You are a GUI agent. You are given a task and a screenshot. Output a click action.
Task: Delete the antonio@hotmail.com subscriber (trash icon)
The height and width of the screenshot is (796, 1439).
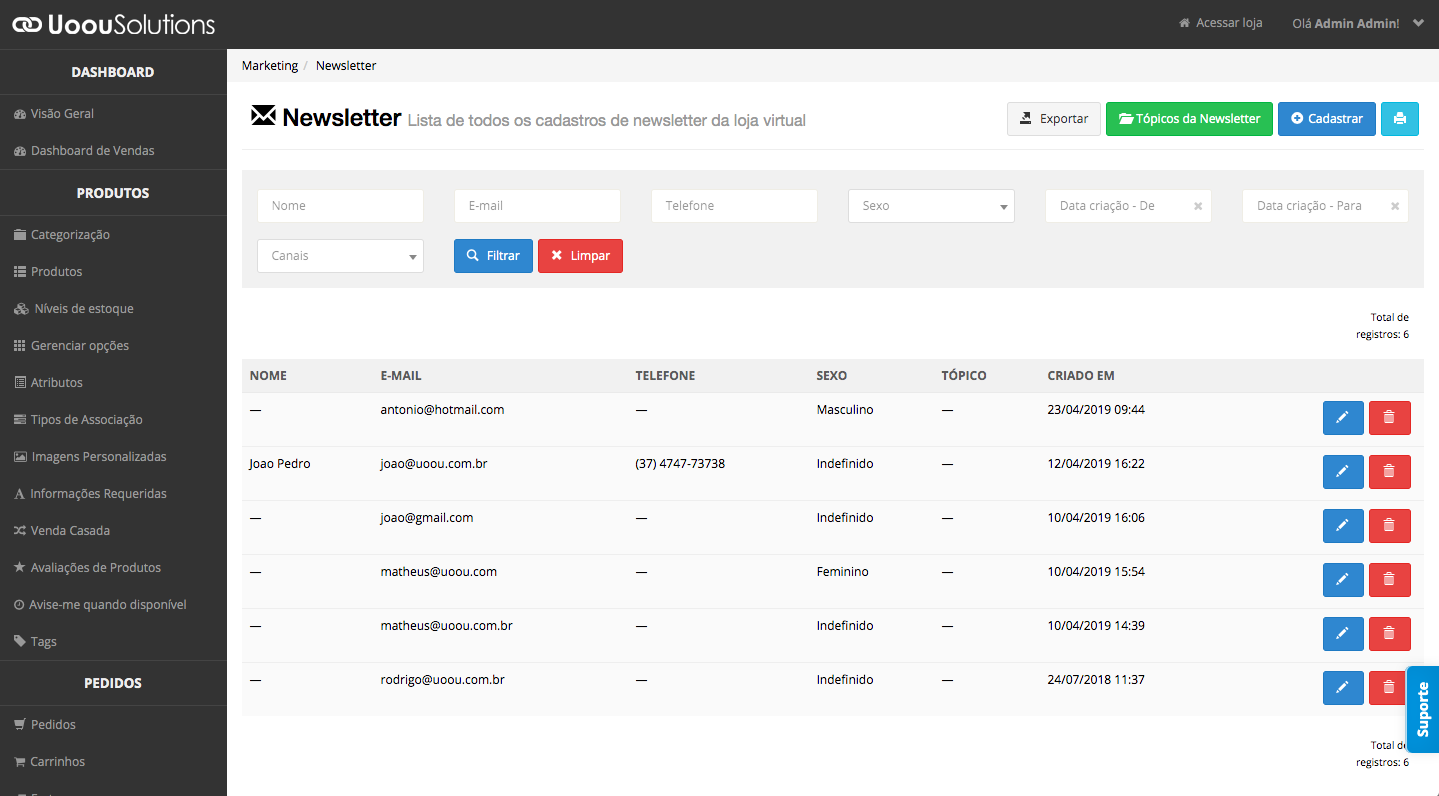point(1389,418)
